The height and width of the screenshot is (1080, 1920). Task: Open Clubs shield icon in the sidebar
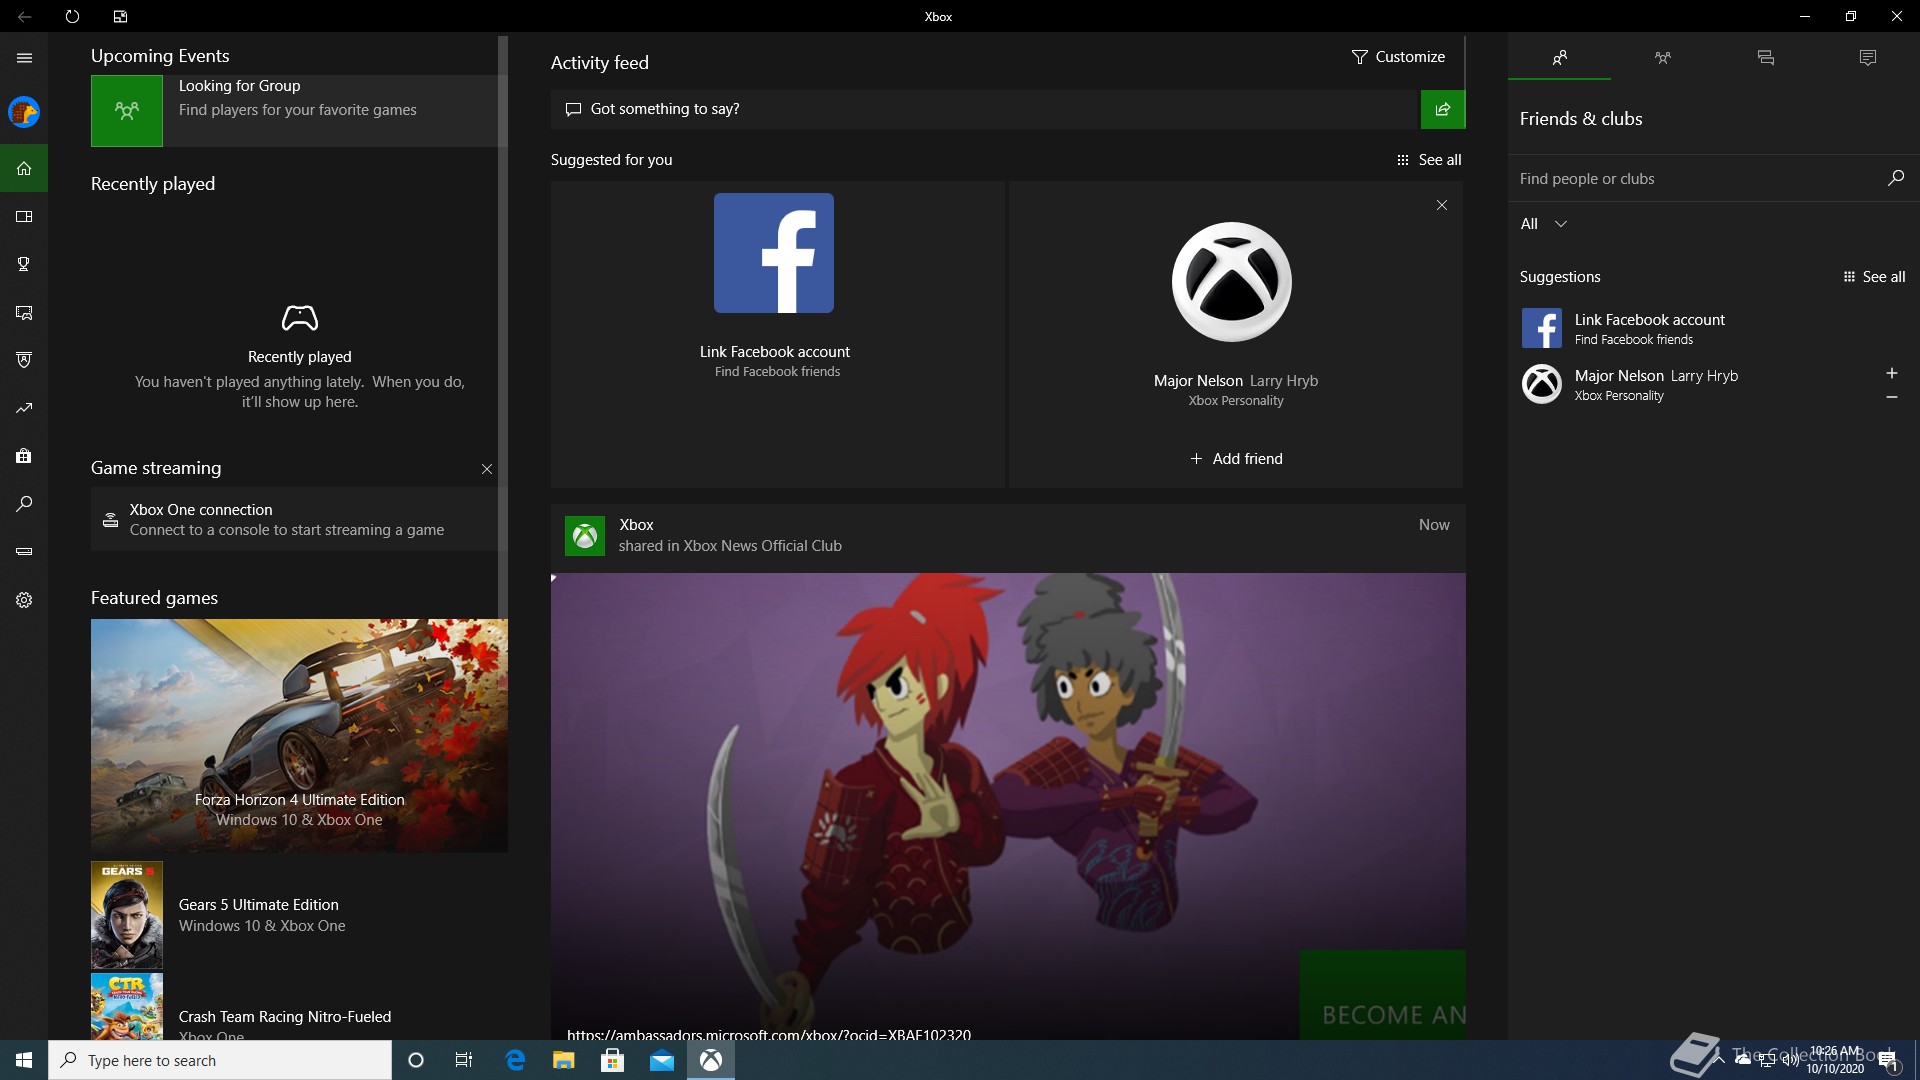click(24, 360)
